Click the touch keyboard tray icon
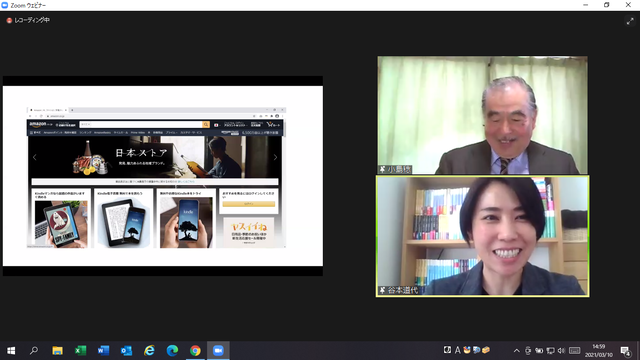The width and height of the screenshot is (640, 360). (575, 351)
